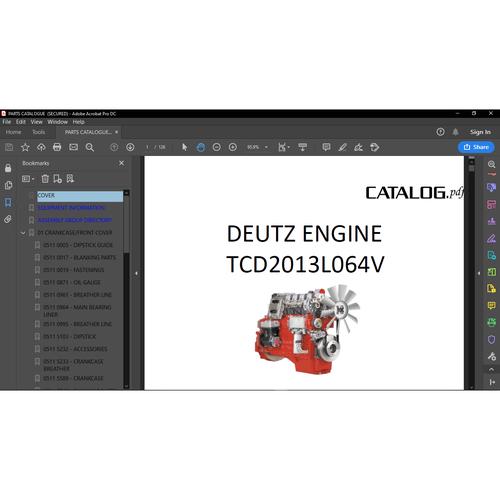The width and height of the screenshot is (500, 500).
Task: Open the View menu
Action: pyautogui.click(x=36, y=122)
